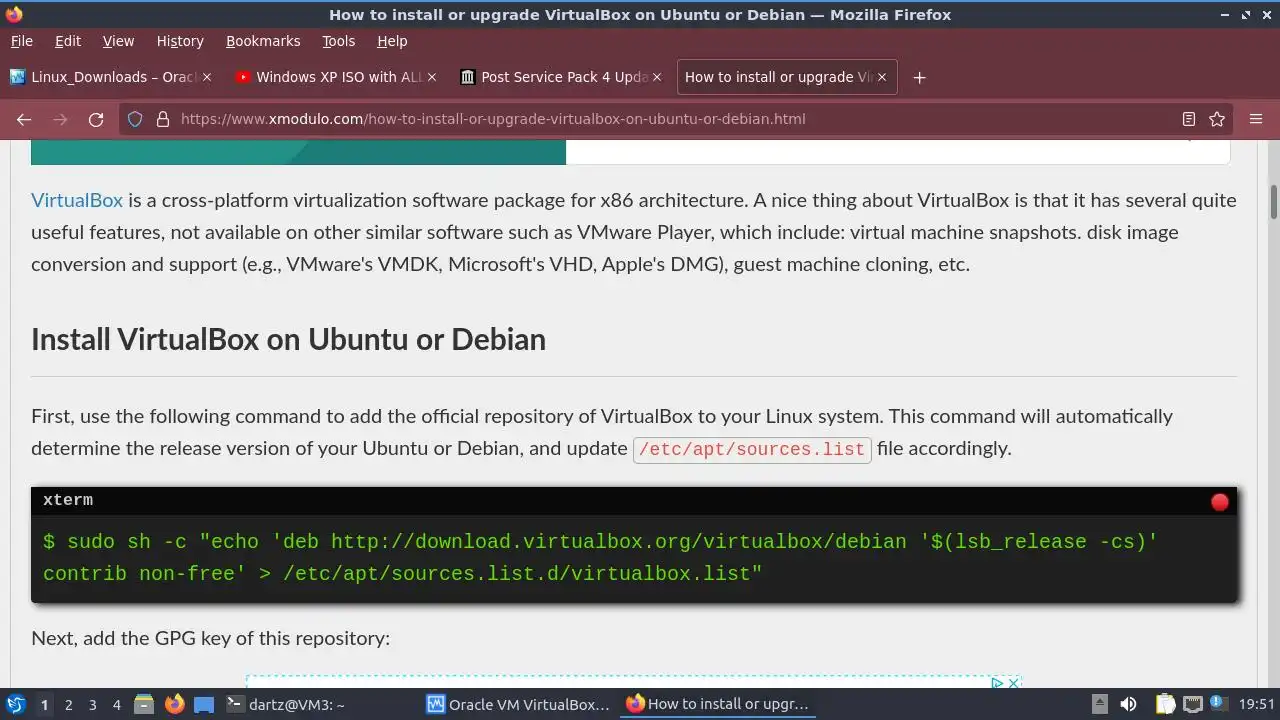Image resolution: width=1280 pixels, height=720 pixels.
Task: Switch to the Post Service Pack 4 tab
Action: [561, 77]
